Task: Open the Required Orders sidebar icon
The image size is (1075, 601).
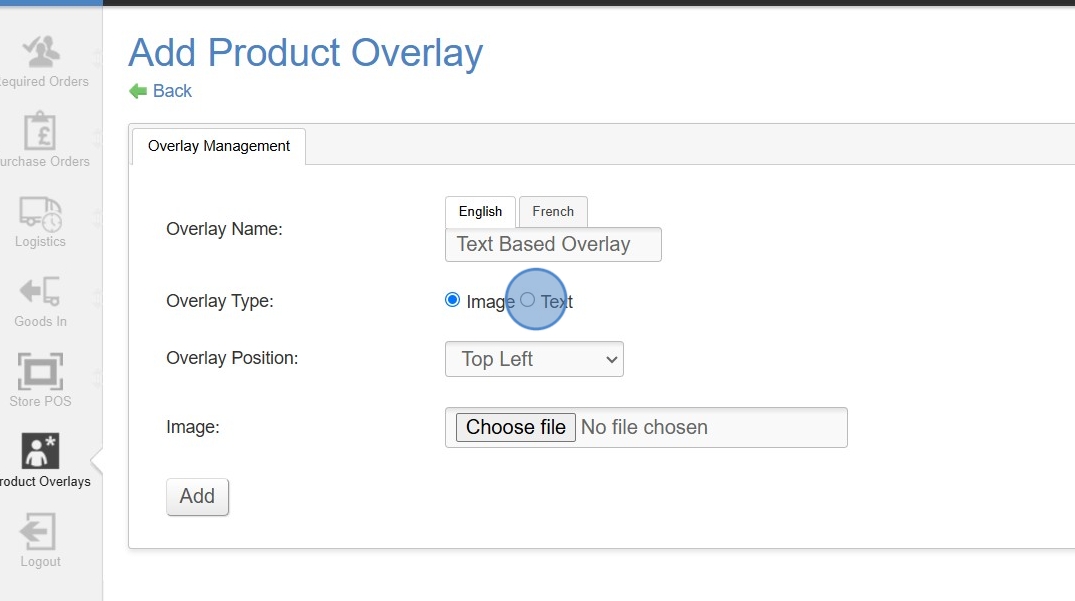Action: coord(41,51)
